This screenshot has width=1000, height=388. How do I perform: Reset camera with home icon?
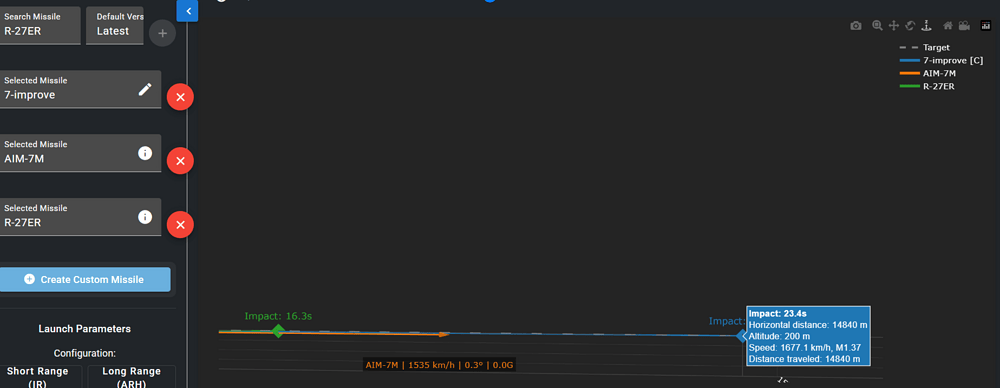click(948, 26)
